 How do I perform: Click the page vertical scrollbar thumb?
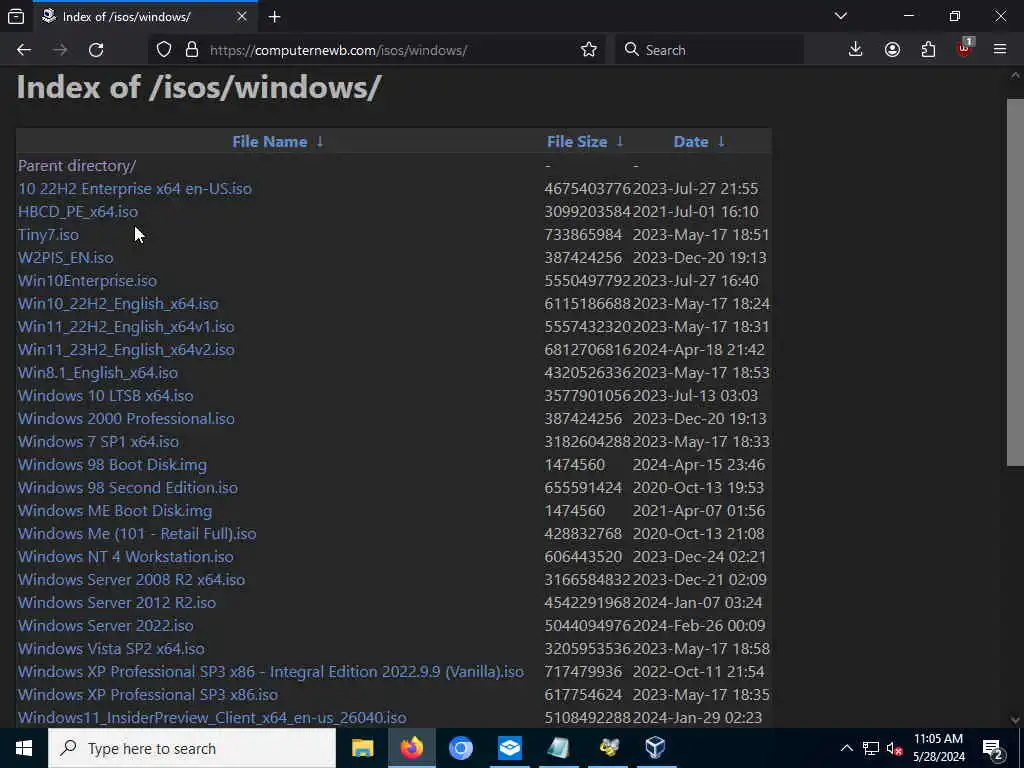1015,282
